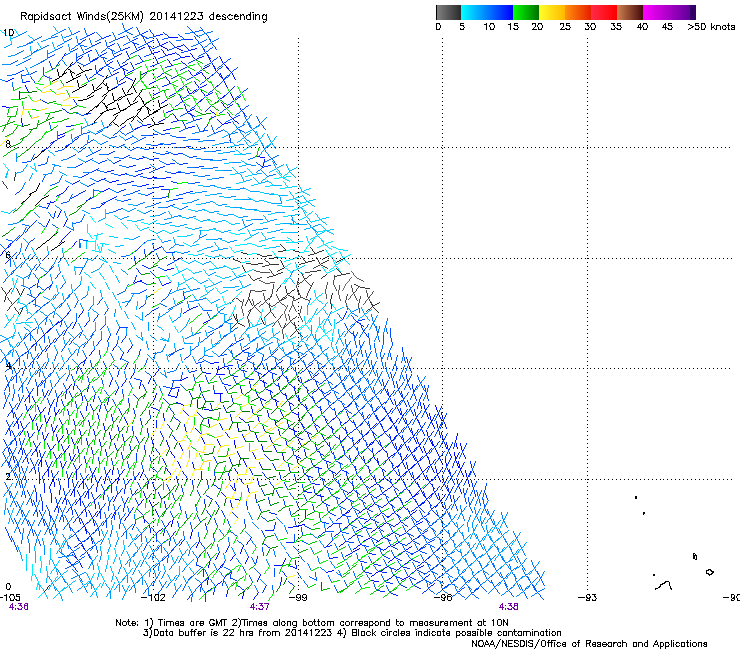
Task: Click the curved coastline outline near bottom right
Action: pyautogui.click(x=664, y=586)
